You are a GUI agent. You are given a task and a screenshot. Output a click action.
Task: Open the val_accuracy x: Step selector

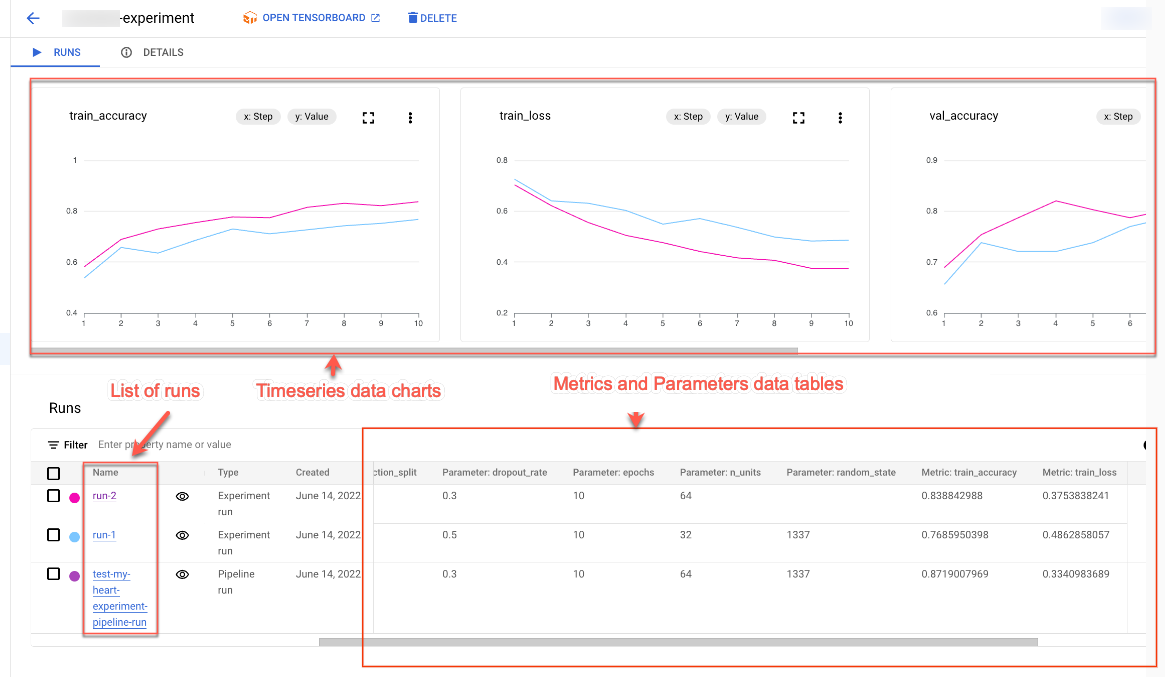coord(1118,116)
